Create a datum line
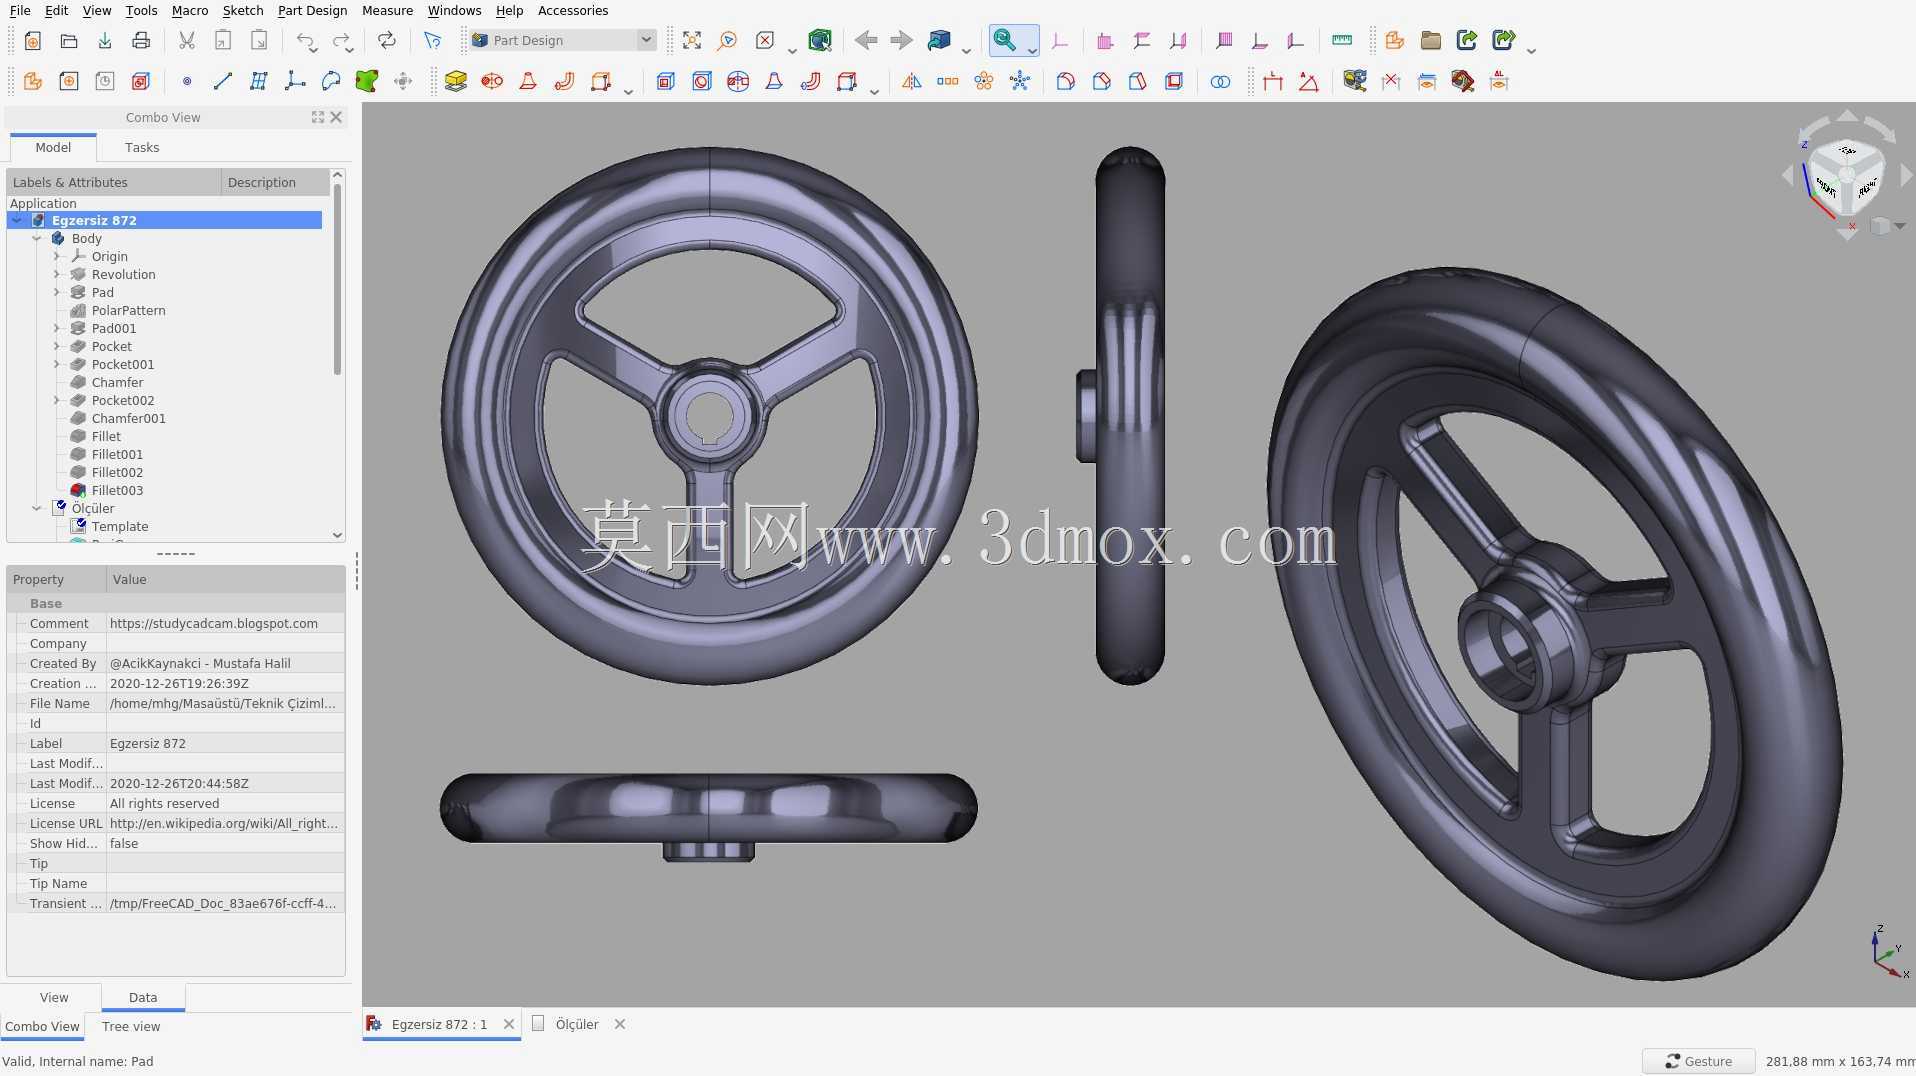This screenshot has height=1076, width=1916. [222, 81]
